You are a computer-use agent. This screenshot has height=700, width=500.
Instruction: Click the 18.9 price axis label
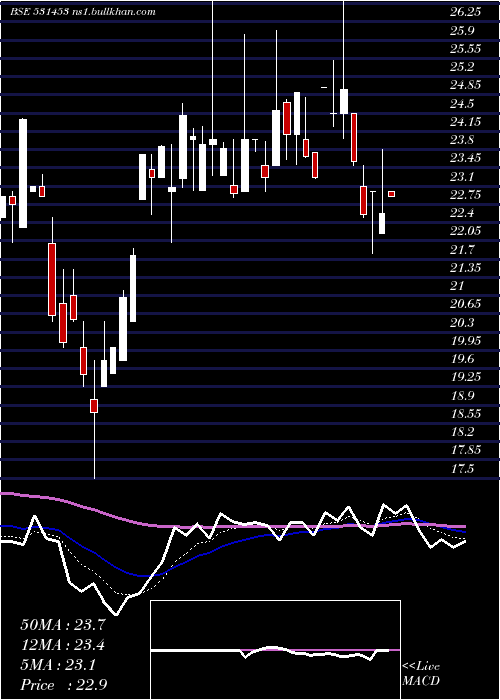coord(462,395)
